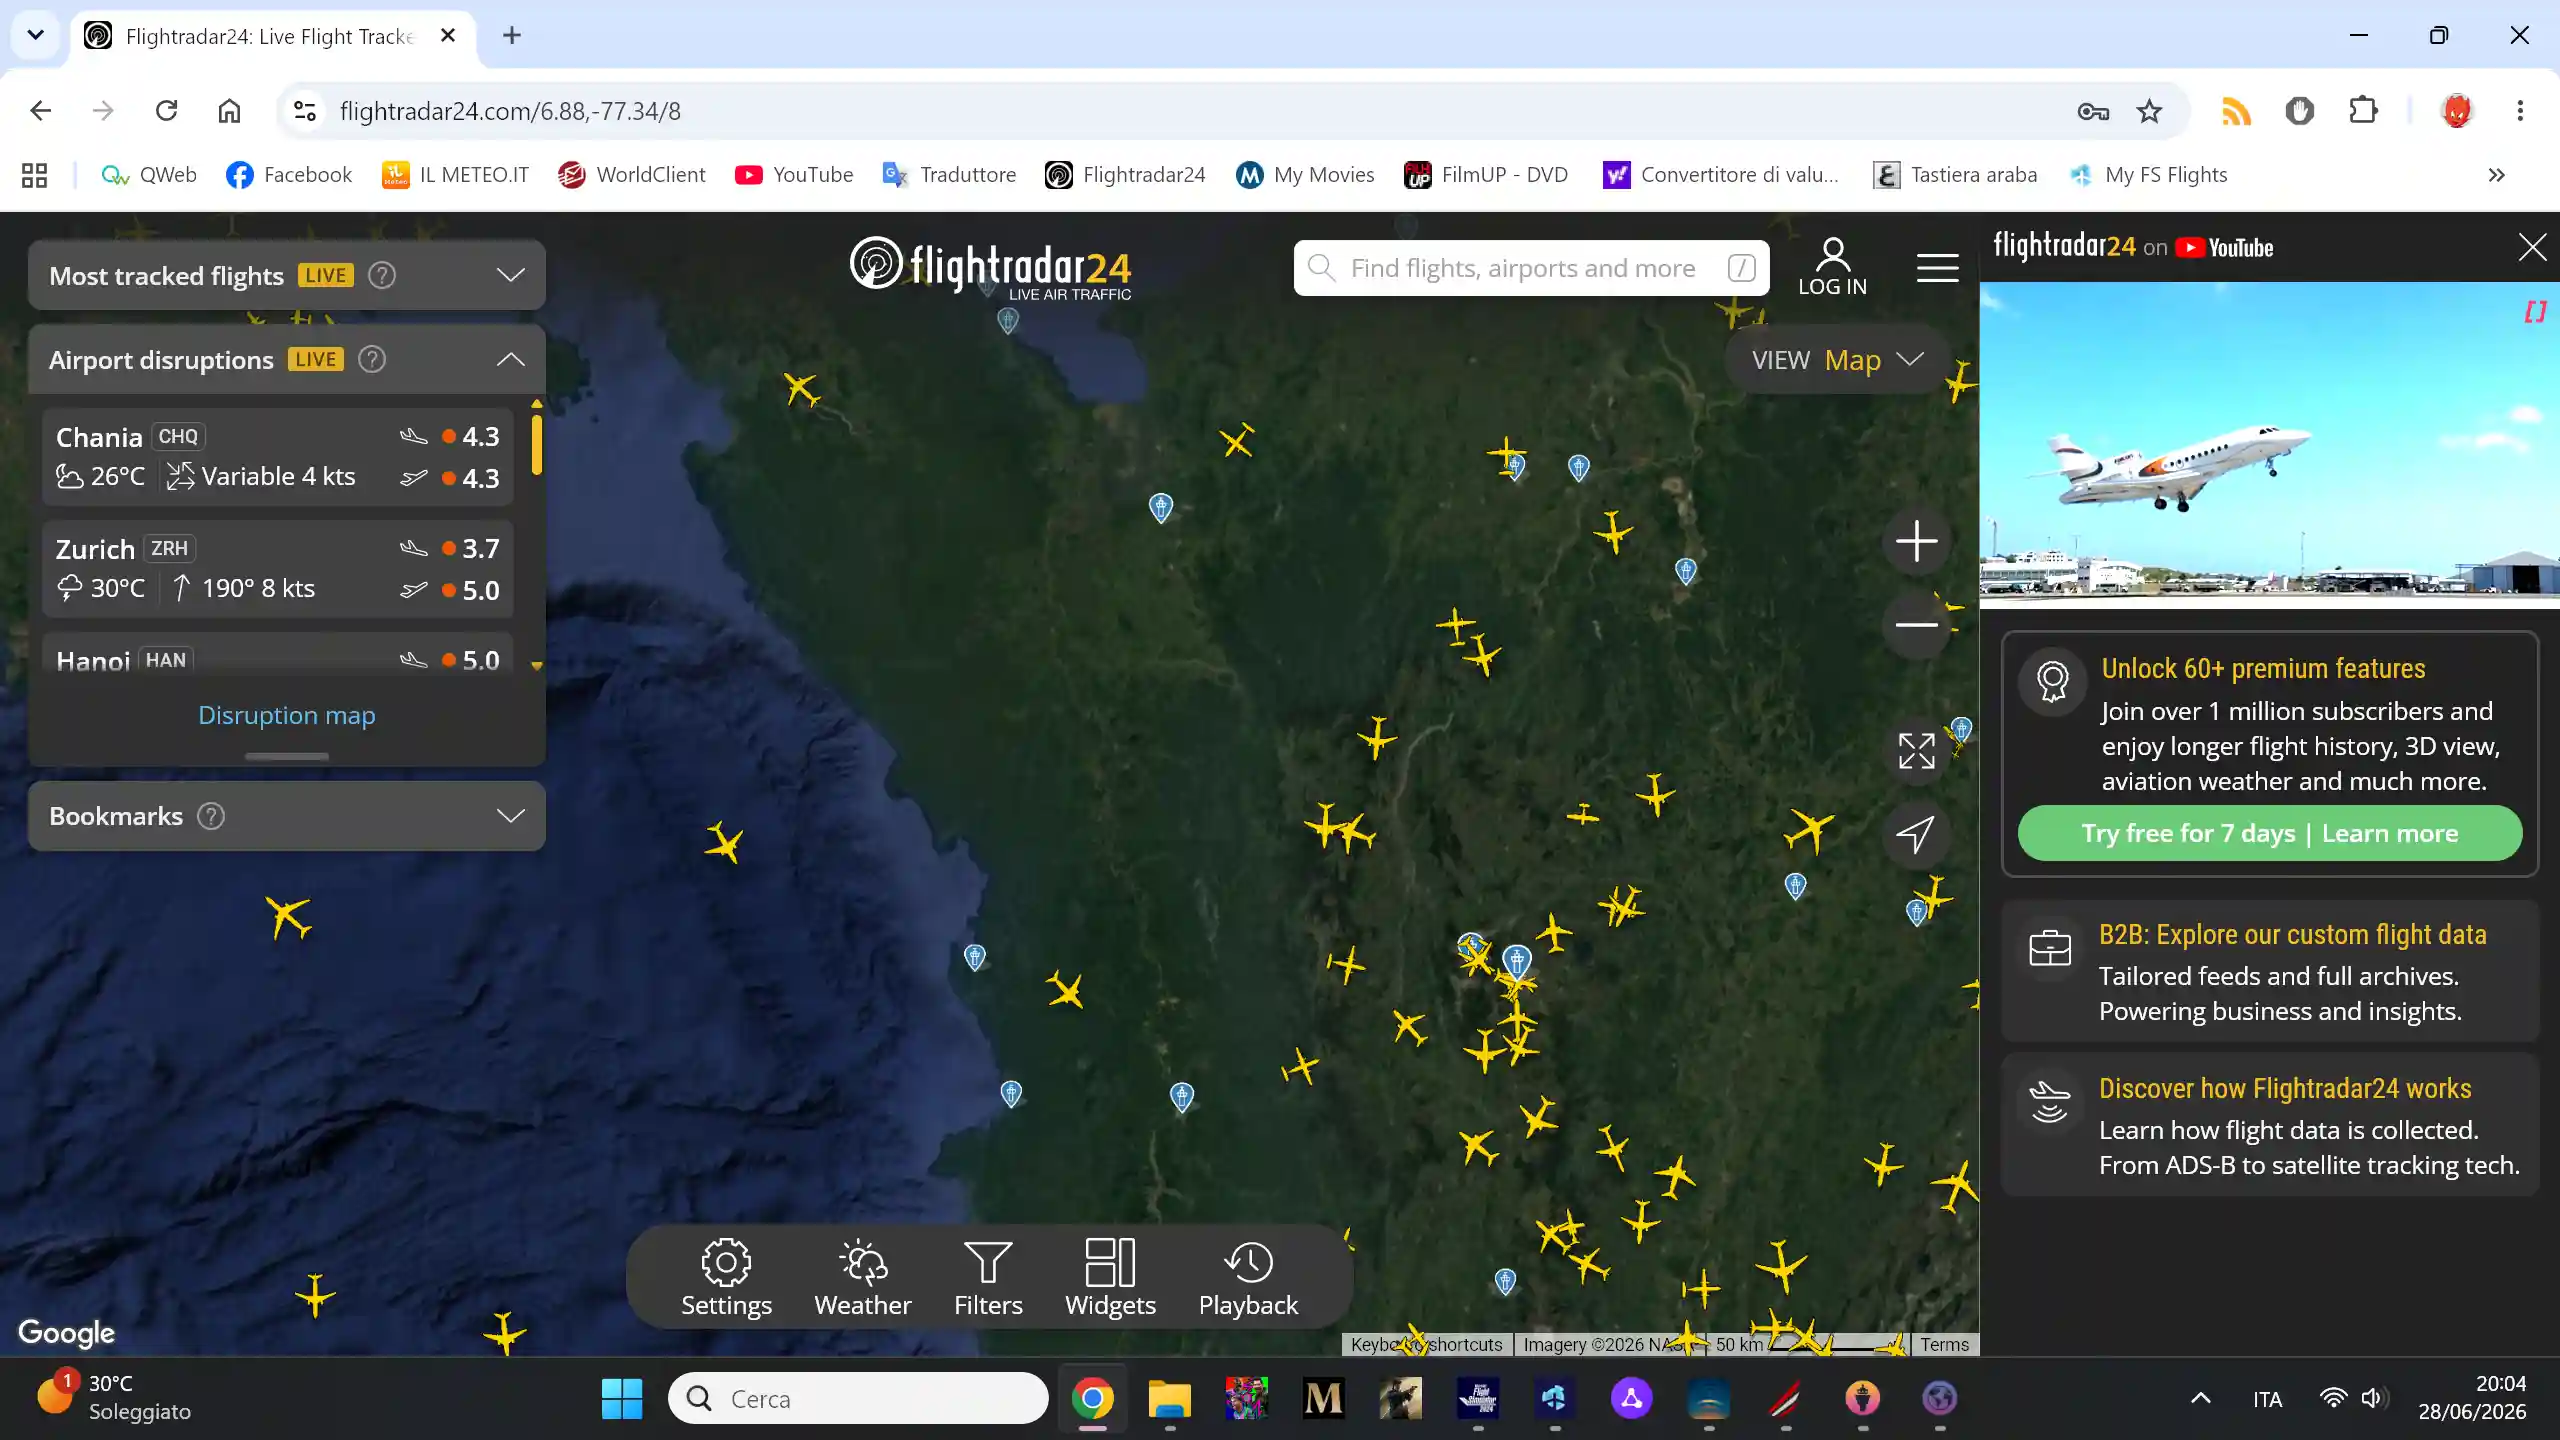Center map on my location arrow
Screen dimensions: 2560x1440
(1916, 834)
